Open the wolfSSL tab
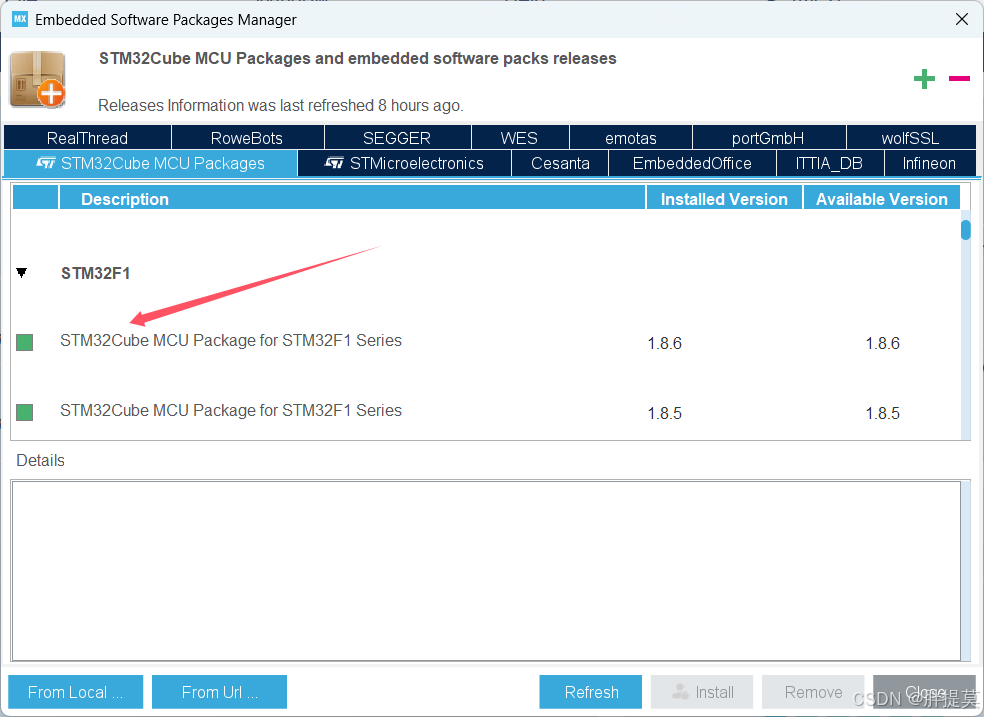The width and height of the screenshot is (984, 717). (x=911, y=137)
